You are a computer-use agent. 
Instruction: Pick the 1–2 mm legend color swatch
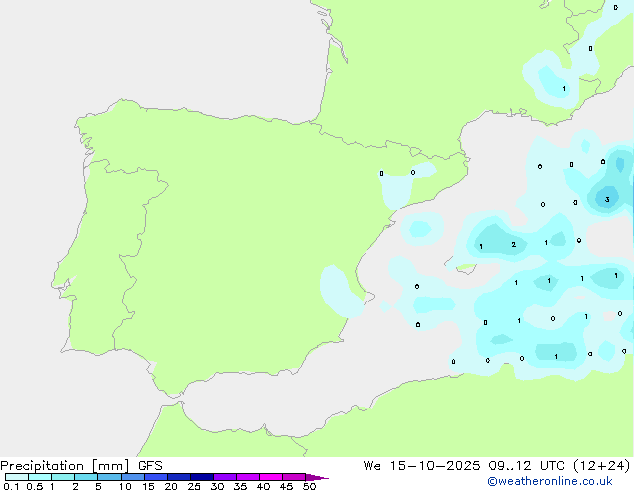click(63, 477)
